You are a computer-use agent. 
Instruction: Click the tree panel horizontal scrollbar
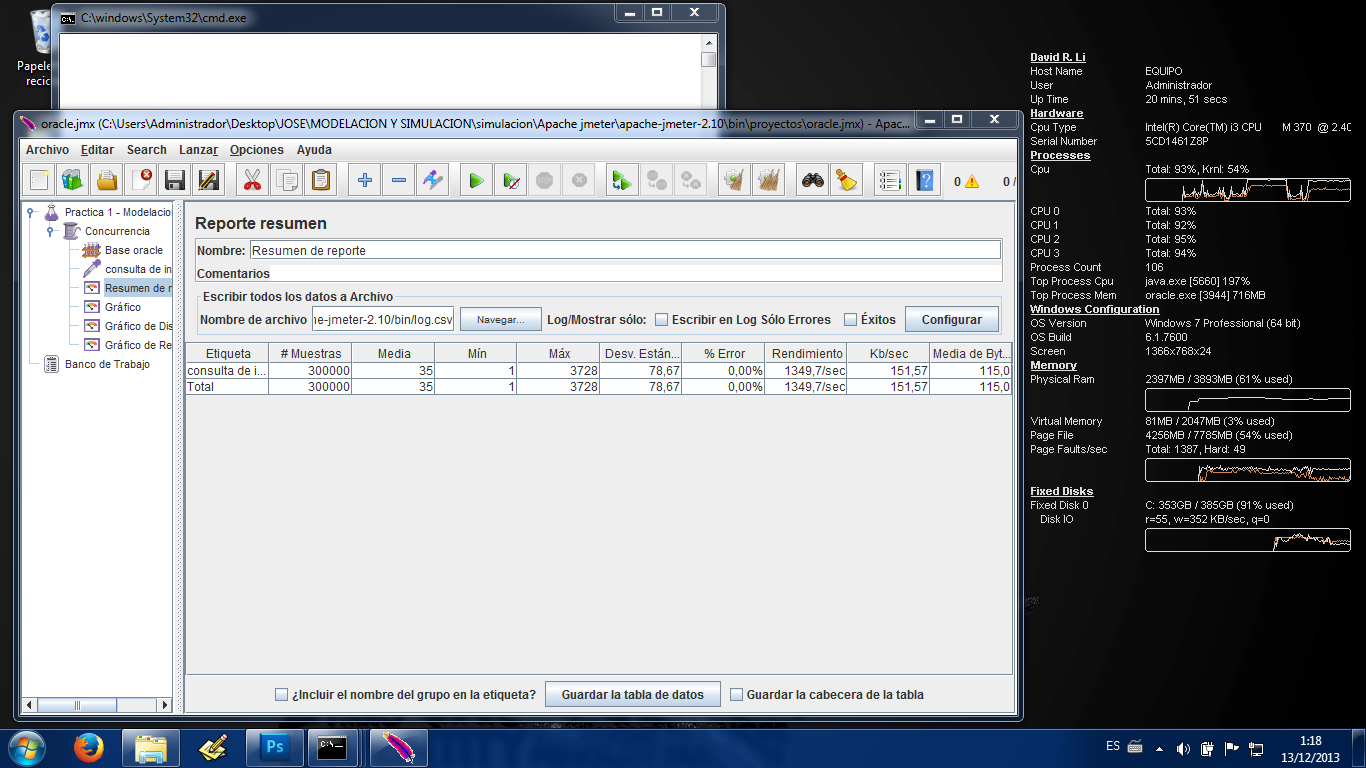[97, 705]
